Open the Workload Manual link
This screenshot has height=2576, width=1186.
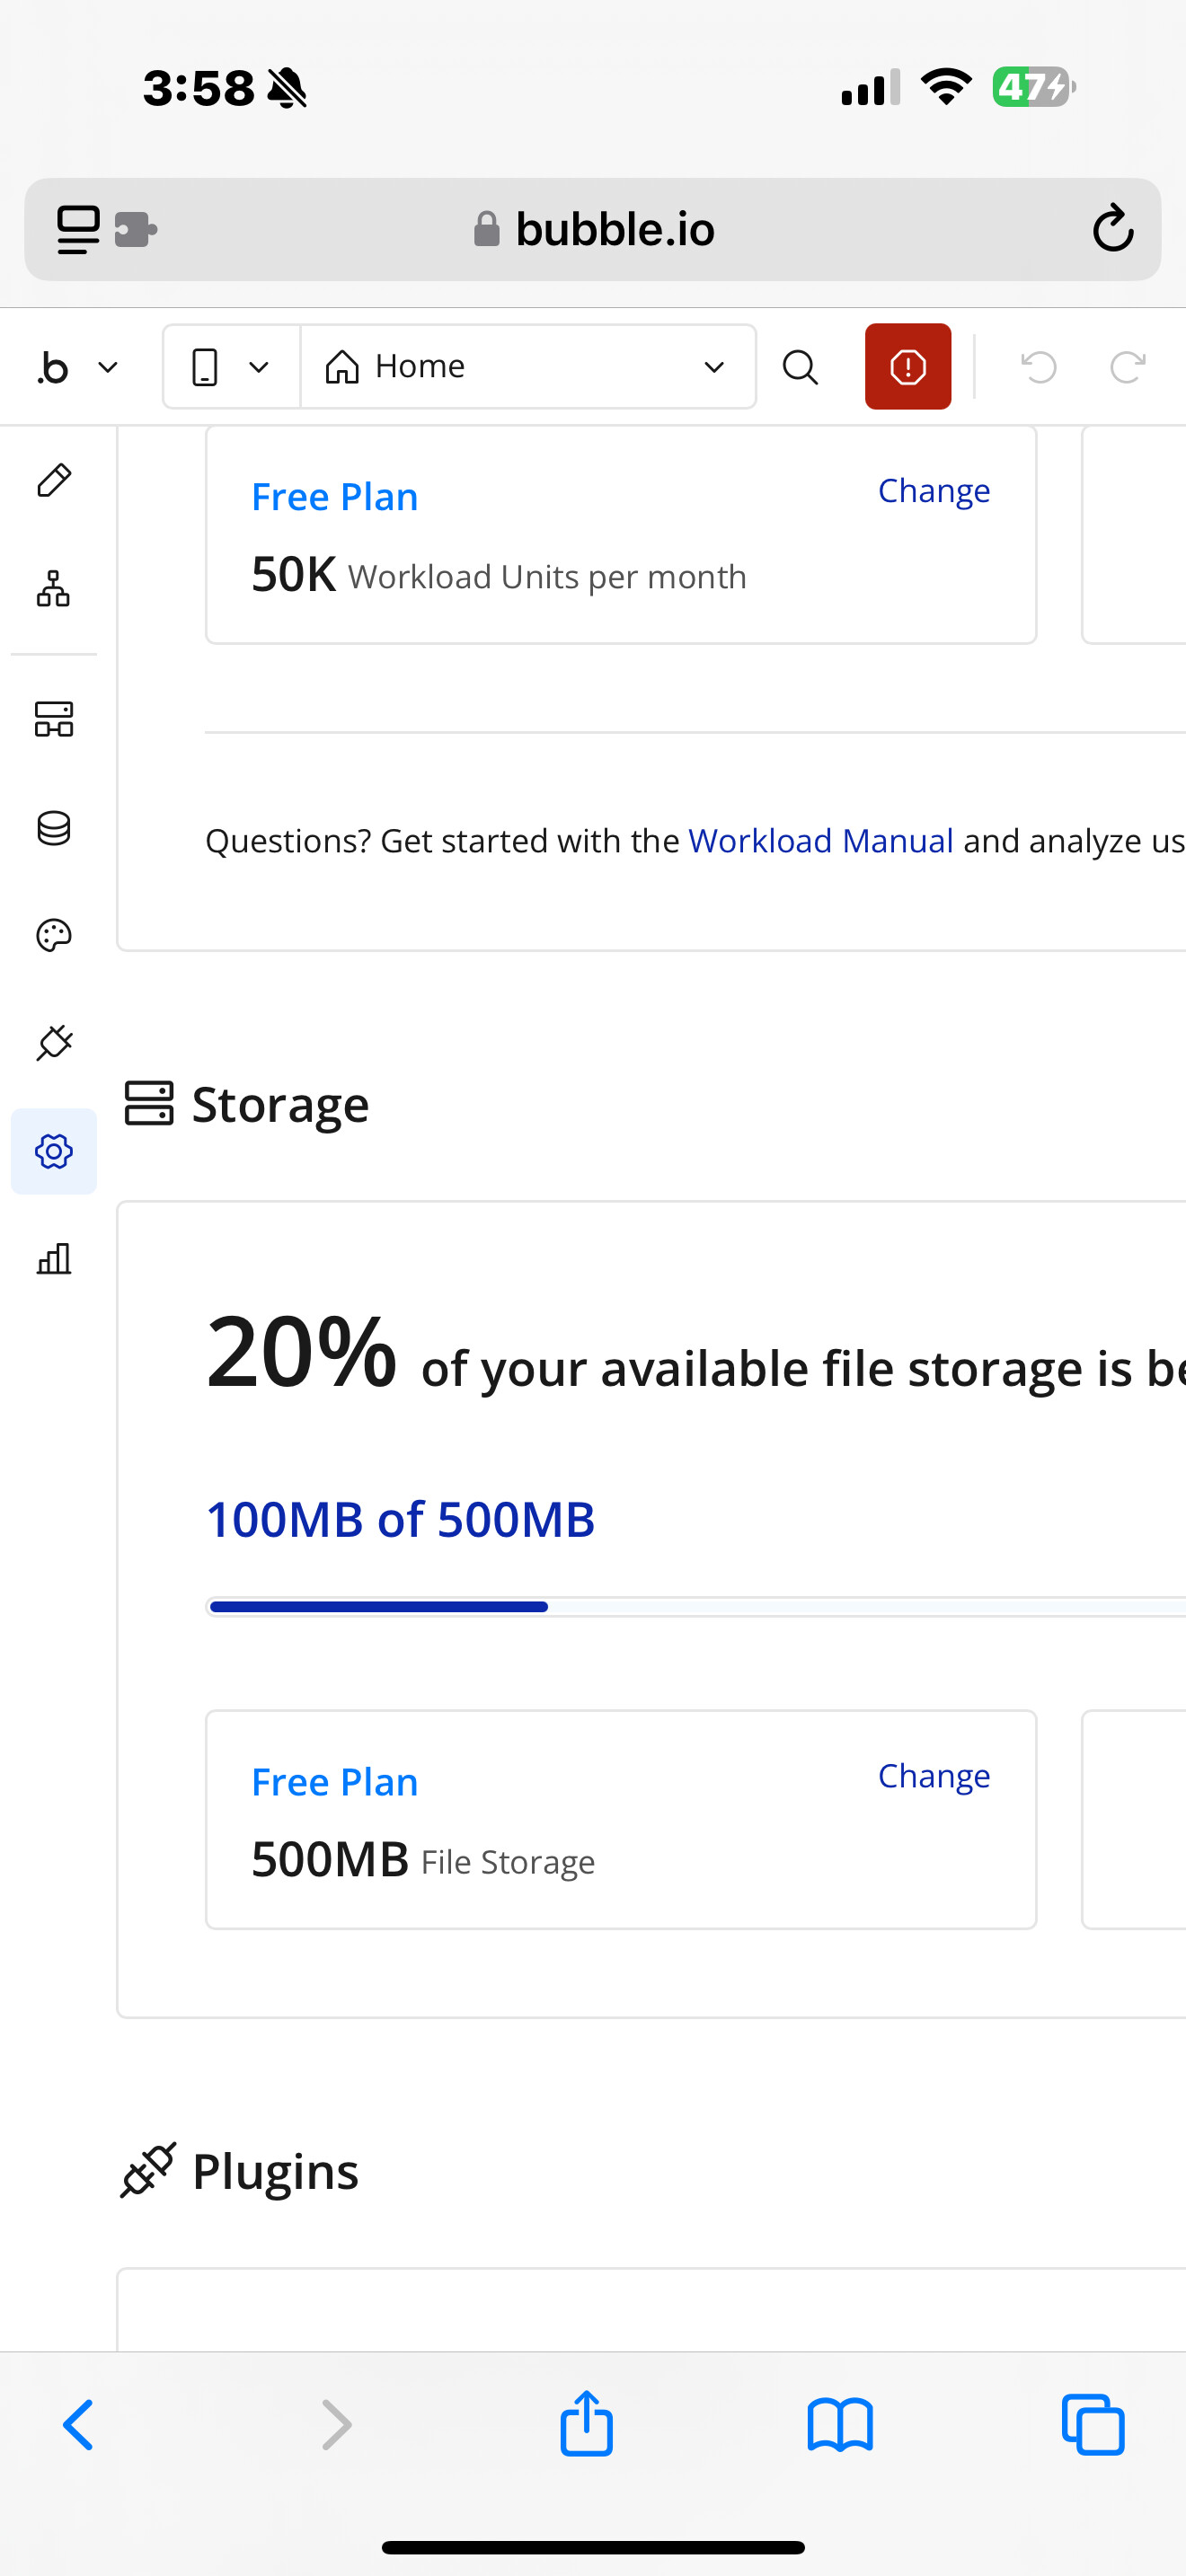[x=820, y=841]
